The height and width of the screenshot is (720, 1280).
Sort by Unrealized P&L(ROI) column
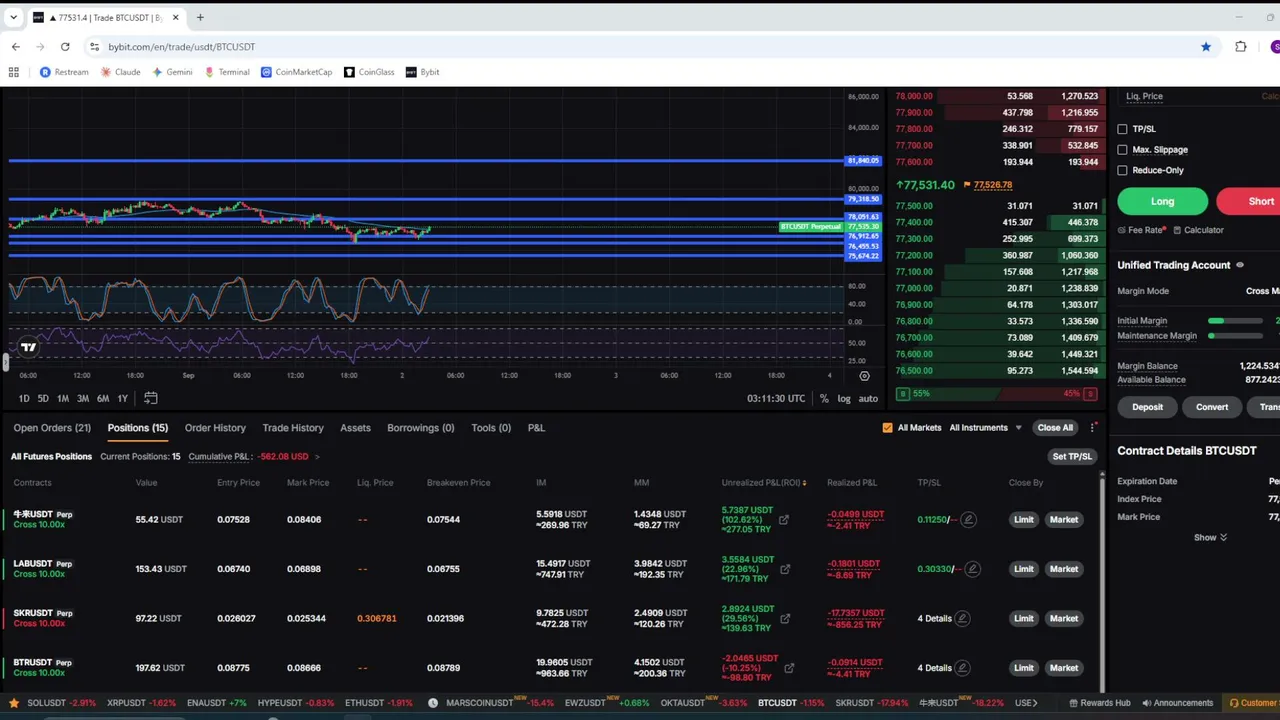(764, 483)
